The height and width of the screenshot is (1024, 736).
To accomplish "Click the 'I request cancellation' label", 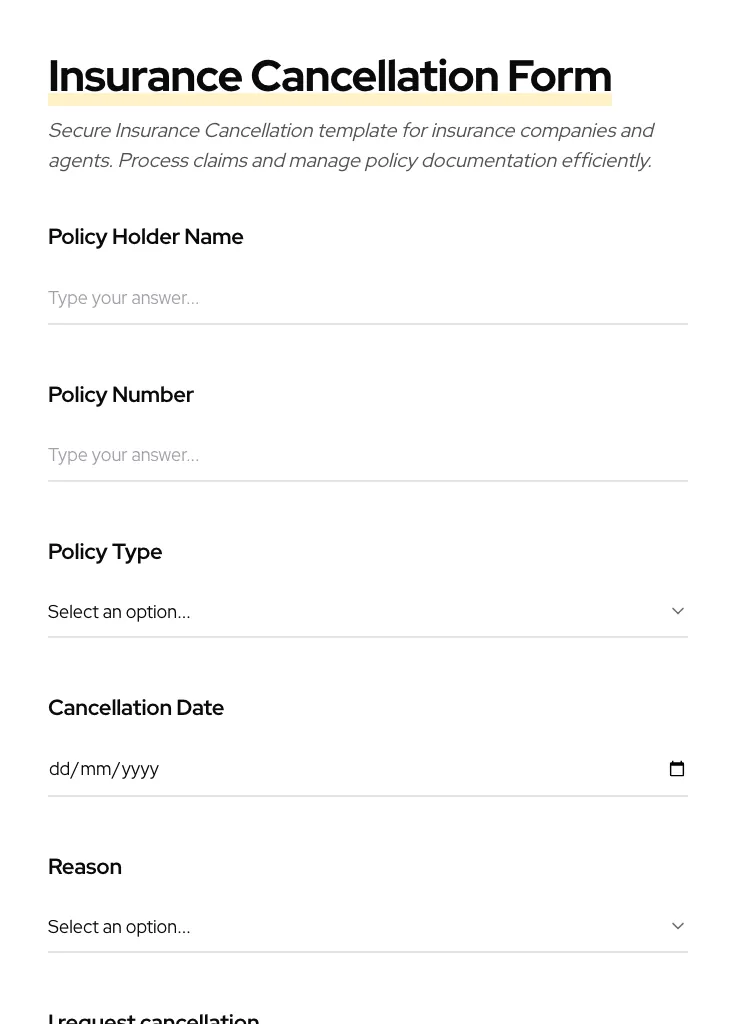I will point(154,1018).
